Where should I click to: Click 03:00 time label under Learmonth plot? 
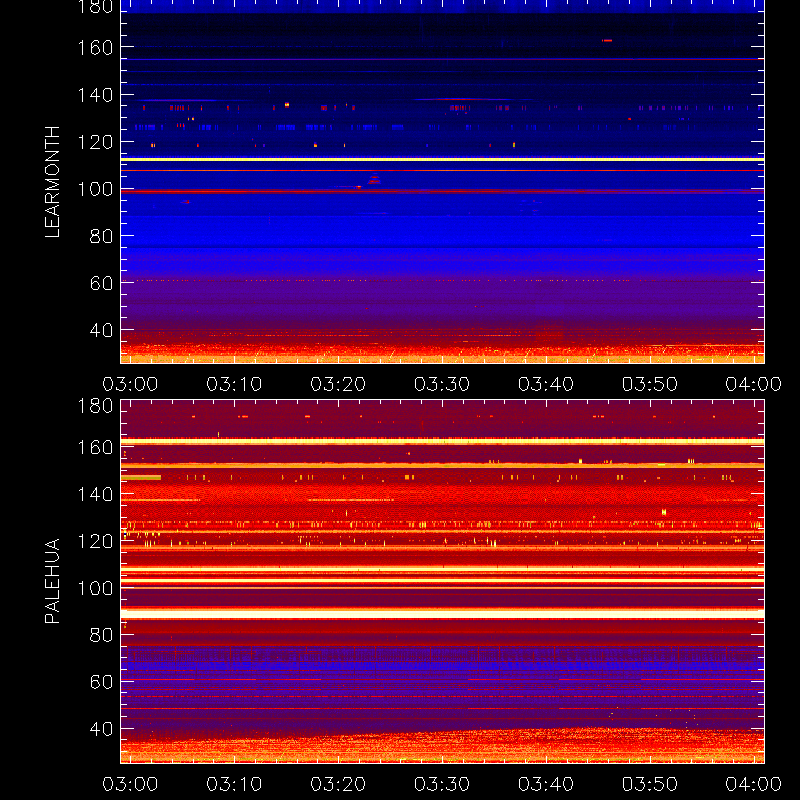click(x=130, y=384)
